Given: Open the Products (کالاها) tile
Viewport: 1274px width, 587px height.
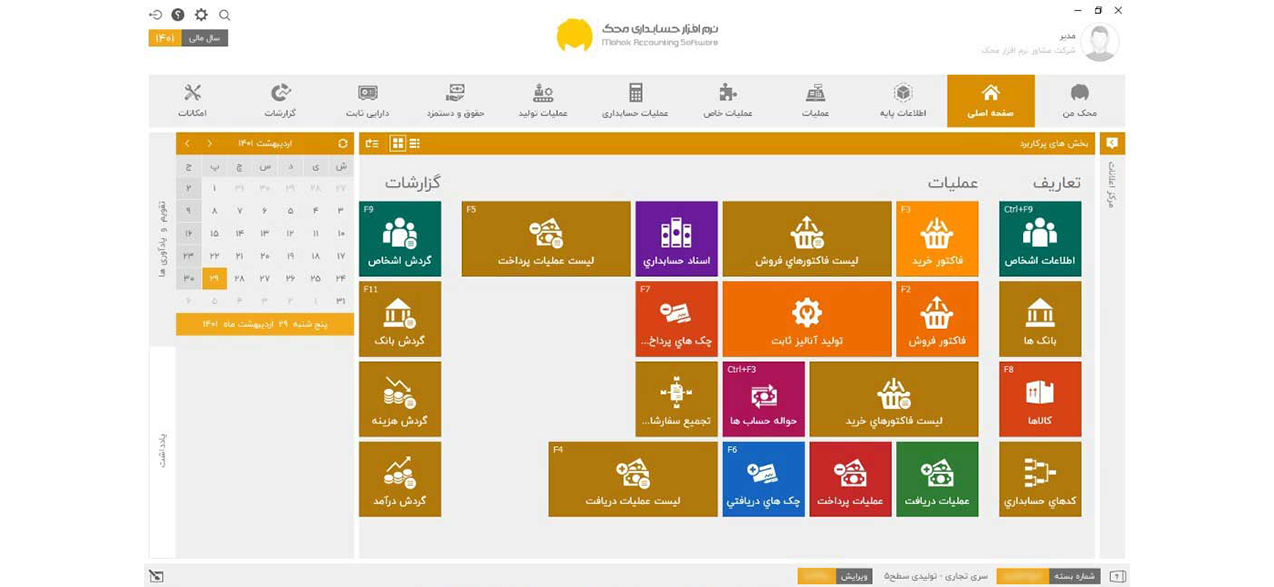Looking at the screenshot, I should pyautogui.click(x=1039, y=399).
